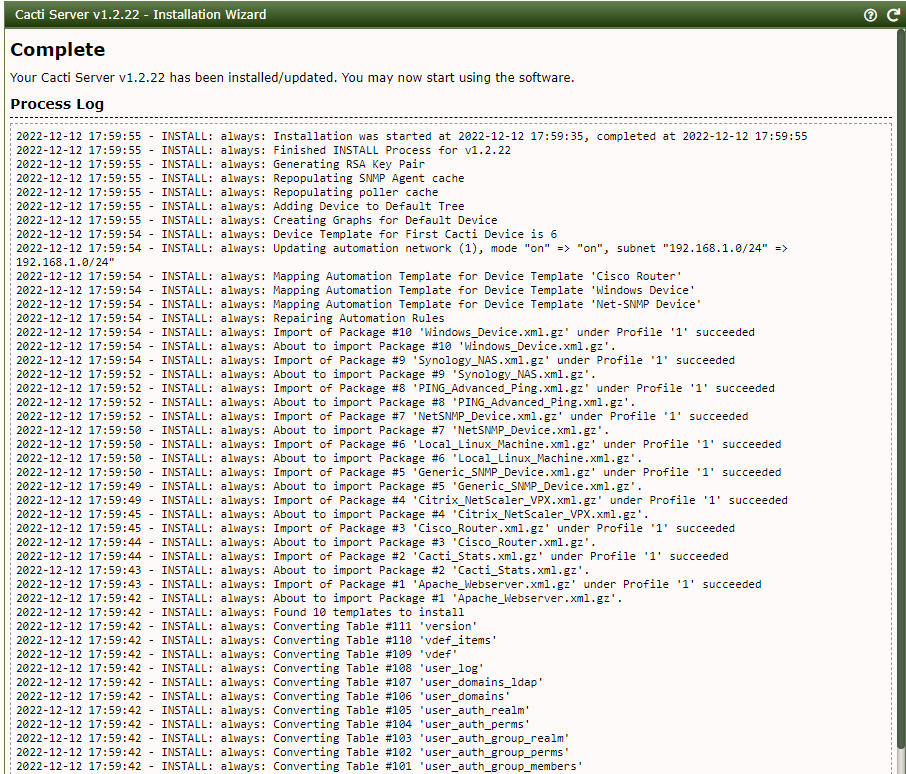The image size is (906, 774).
Task: Click 'Import of Package #6 Local_Linux_Machine.xml.gz' line
Action: coord(399,444)
